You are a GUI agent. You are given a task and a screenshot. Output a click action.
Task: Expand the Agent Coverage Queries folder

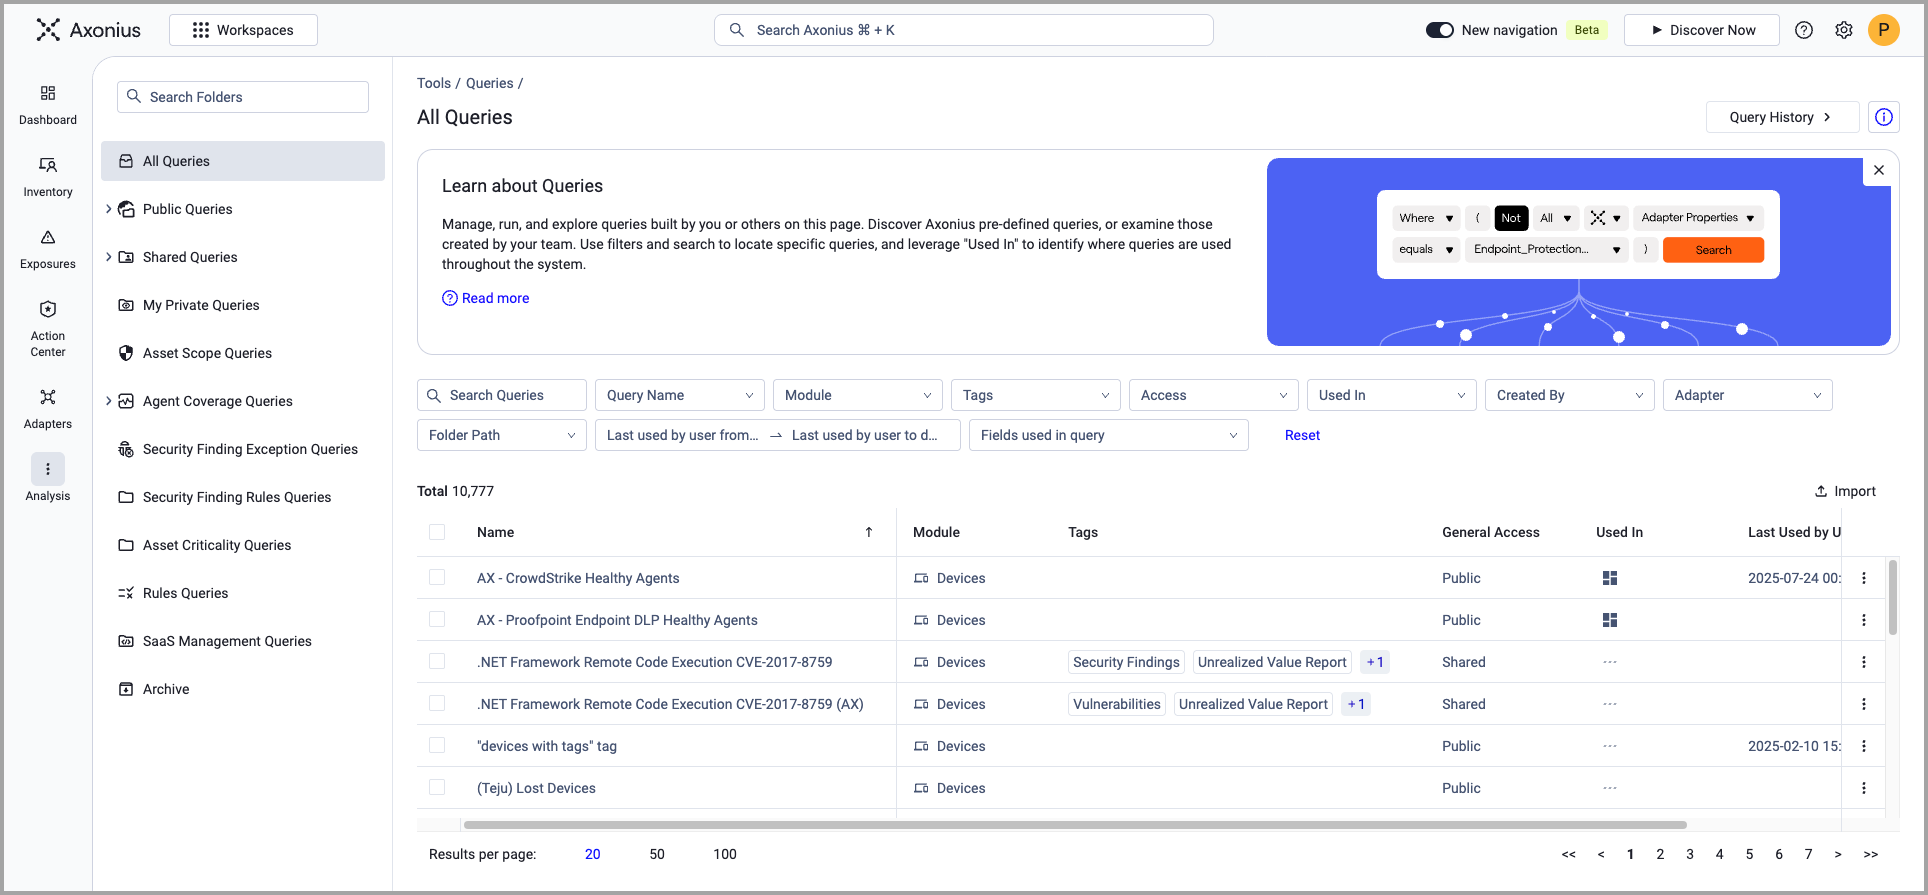pos(108,401)
